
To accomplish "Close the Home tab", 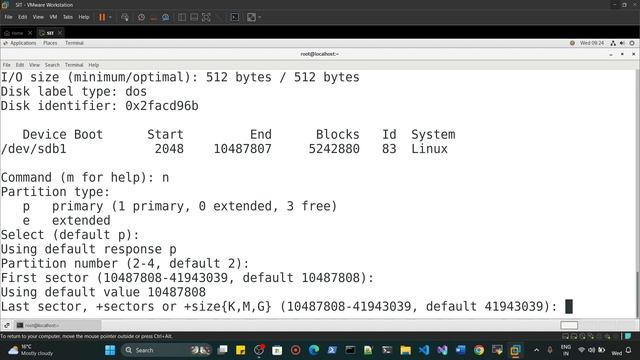I will click(x=30, y=33).
